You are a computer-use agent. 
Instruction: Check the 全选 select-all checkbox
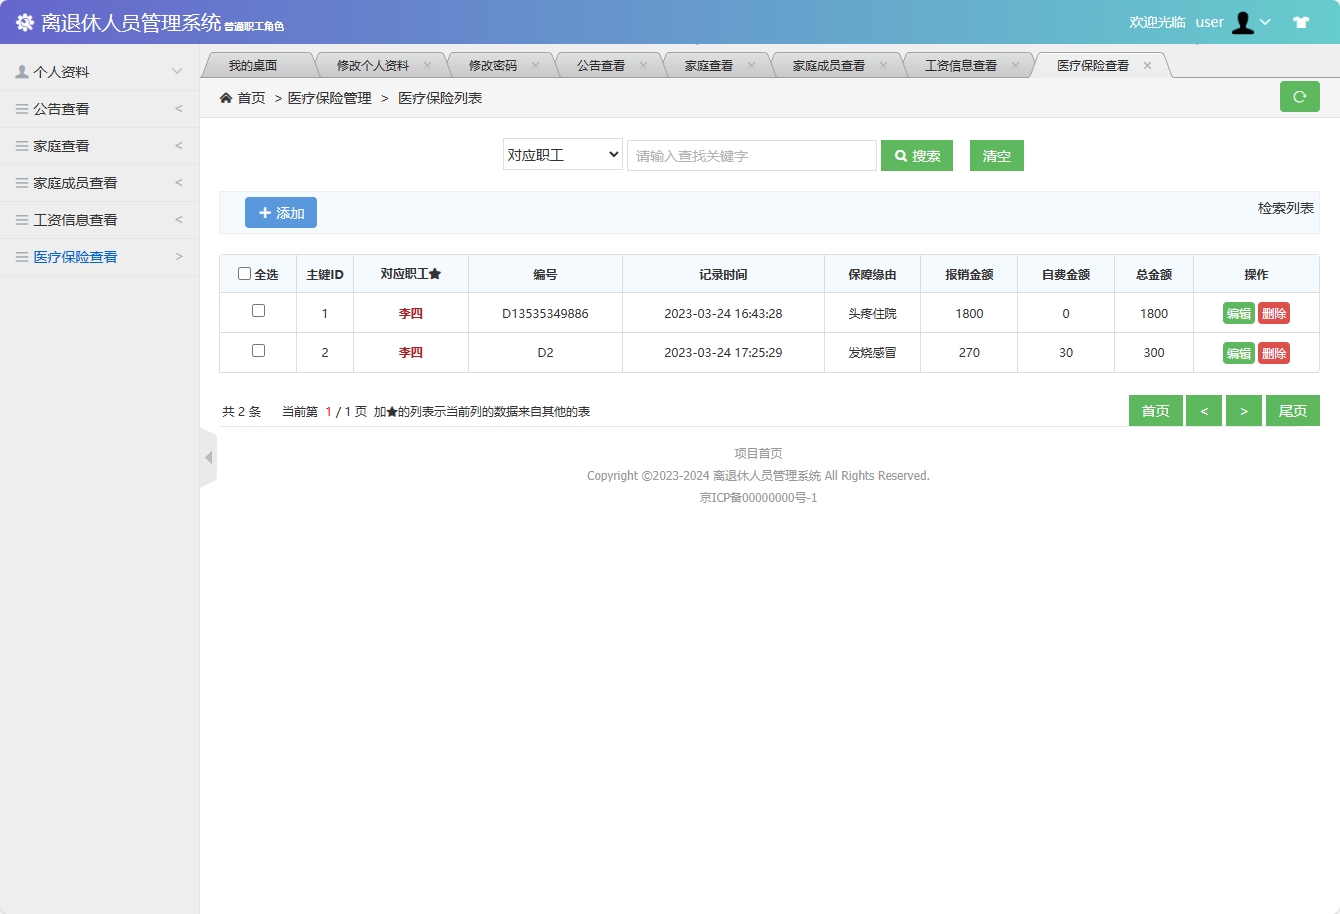[x=244, y=273]
